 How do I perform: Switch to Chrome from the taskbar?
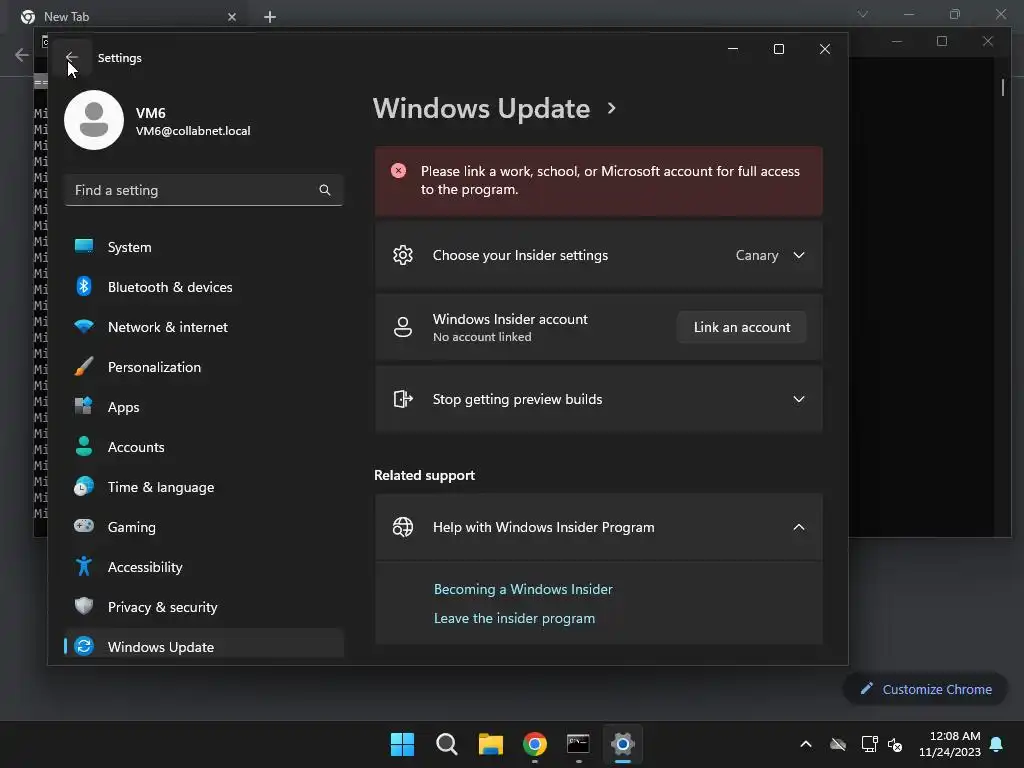click(535, 744)
